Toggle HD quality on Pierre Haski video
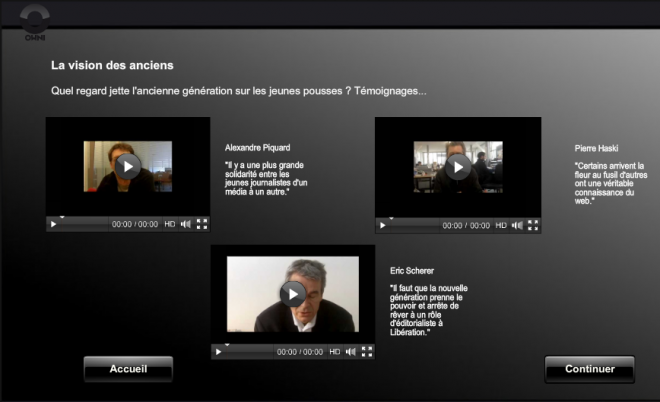 [501, 225]
